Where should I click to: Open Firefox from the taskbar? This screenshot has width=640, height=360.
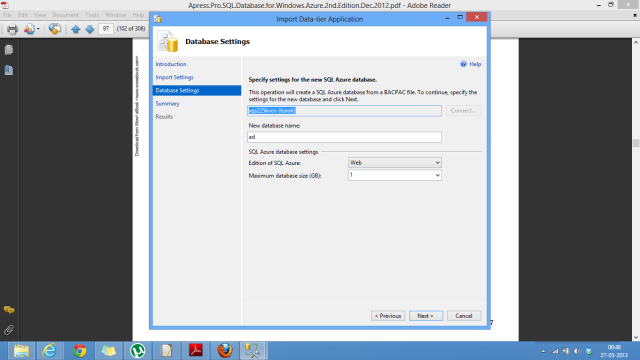tap(224, 351)
